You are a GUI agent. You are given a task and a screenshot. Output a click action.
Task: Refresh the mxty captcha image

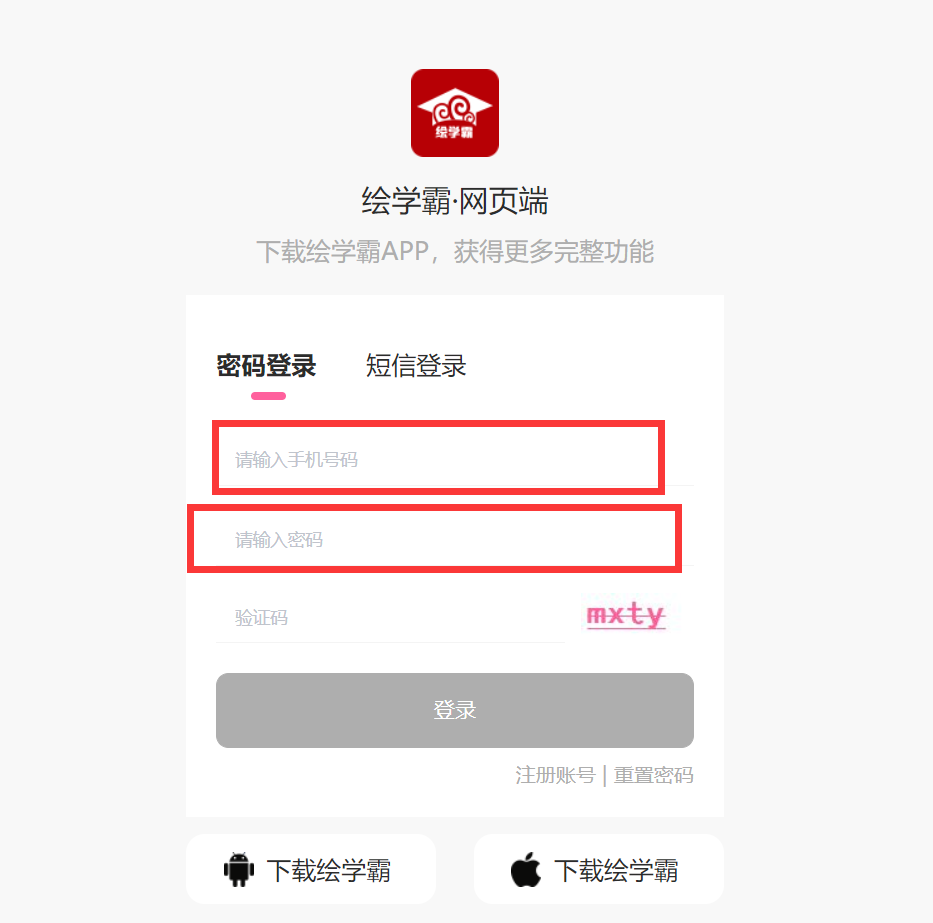[x=627, y=615]
